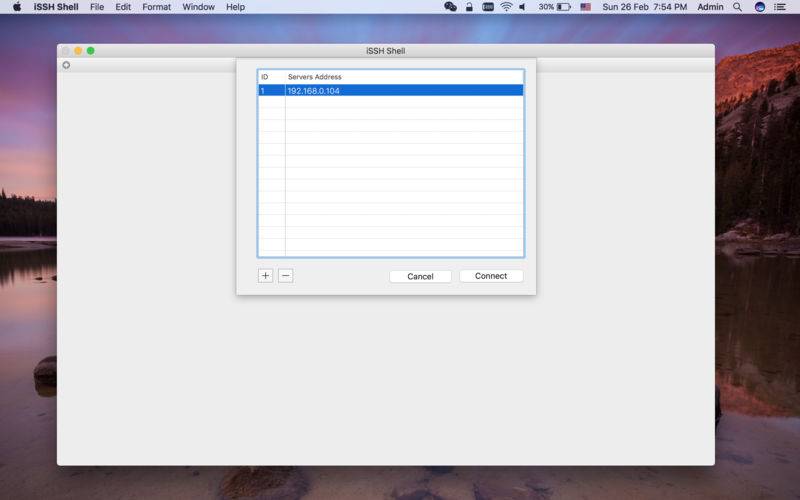This screenshot has height=500, width=800.
Task: Select the 192.168.0.104 server row
Action: click(390, 91)
